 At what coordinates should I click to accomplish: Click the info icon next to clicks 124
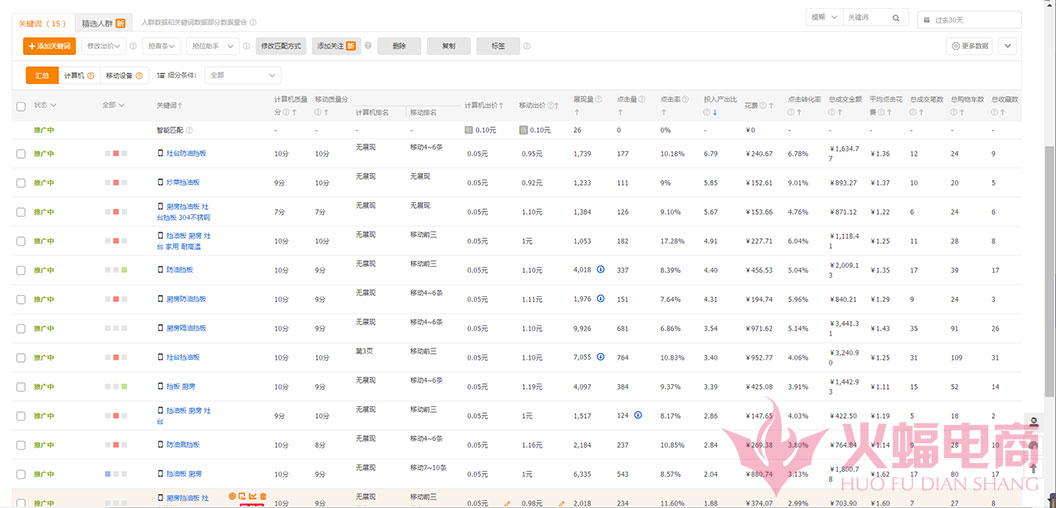click(x=637, y=414)
